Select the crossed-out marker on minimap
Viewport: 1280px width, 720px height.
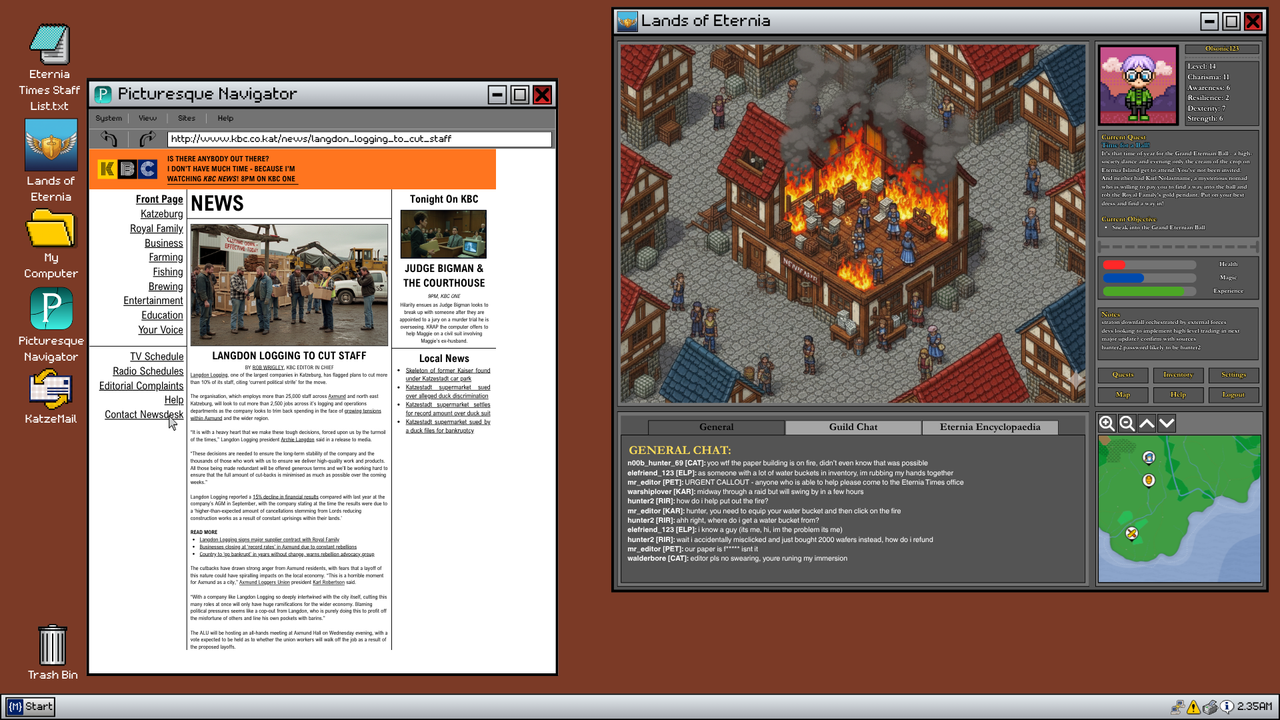[1132, 533]
